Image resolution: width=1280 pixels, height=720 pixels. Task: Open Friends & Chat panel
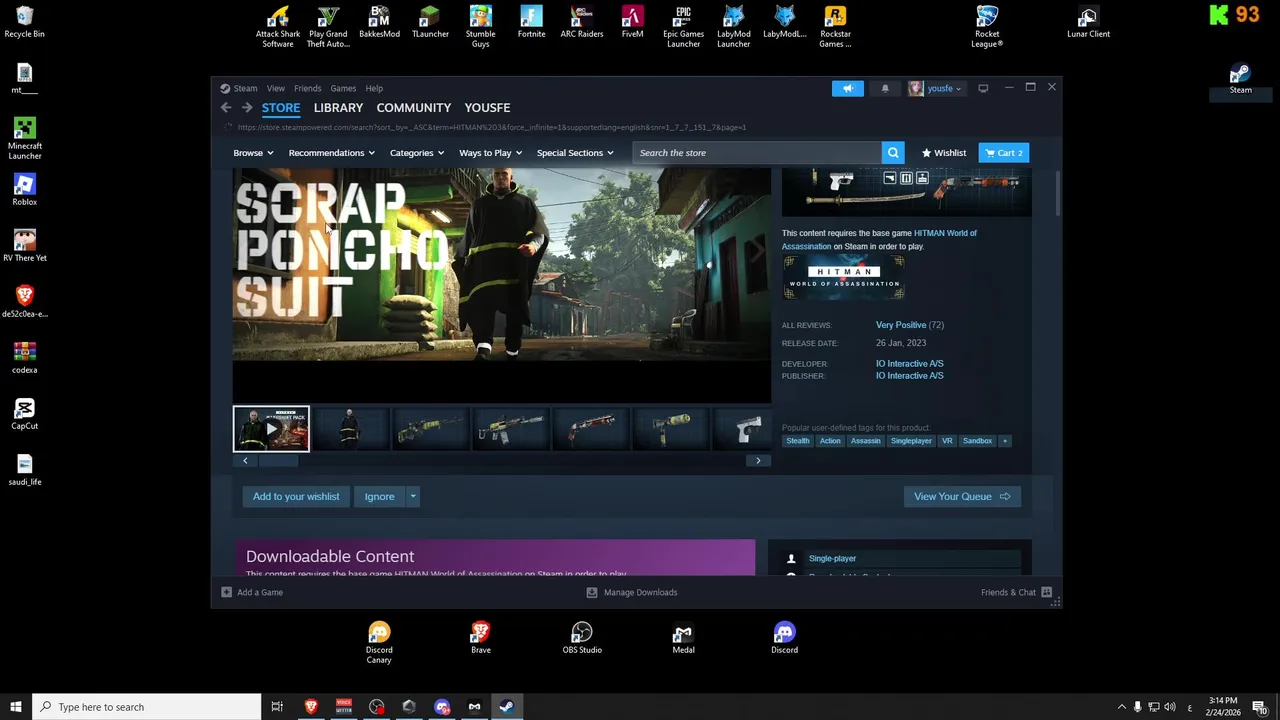pyautogui.click(x=1016, y=592)
